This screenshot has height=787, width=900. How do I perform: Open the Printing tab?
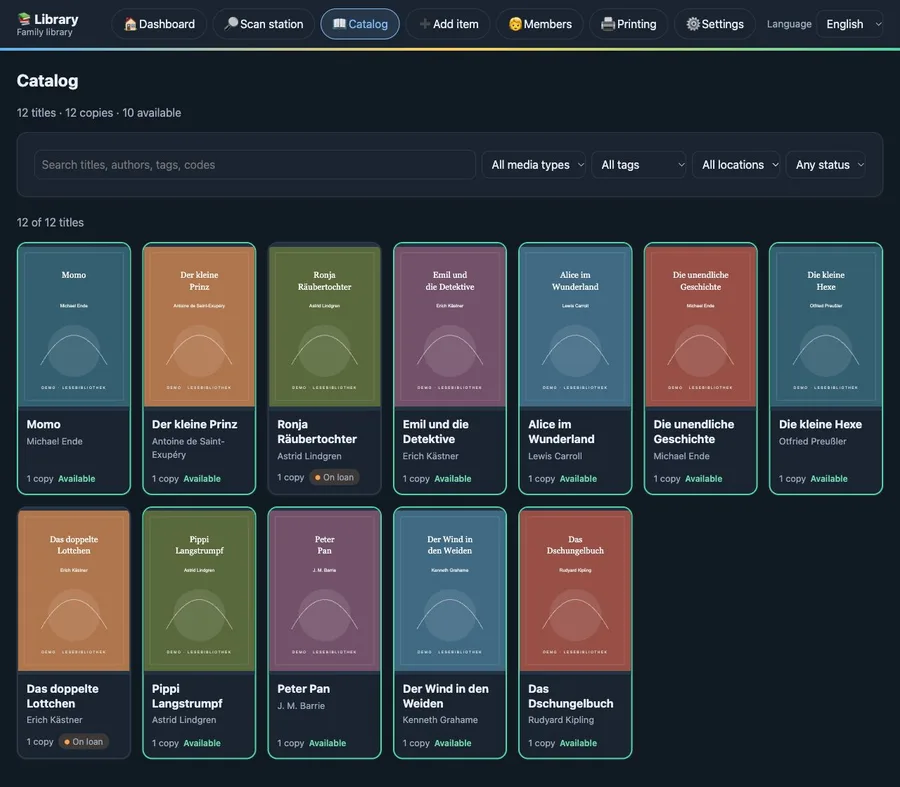click(x=629, y=24)
